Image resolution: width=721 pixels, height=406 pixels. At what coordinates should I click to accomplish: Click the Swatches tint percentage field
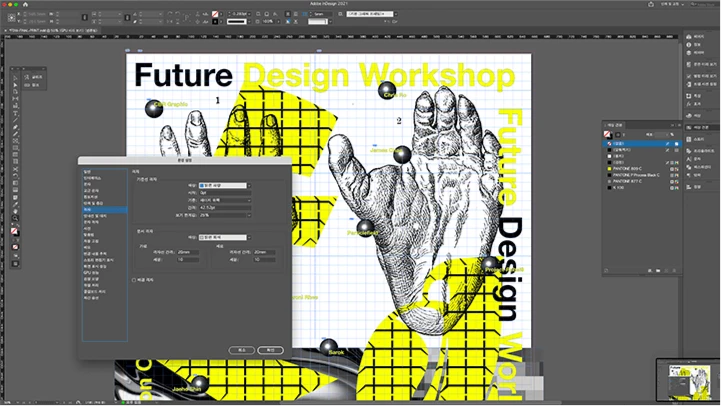point(661,135)
